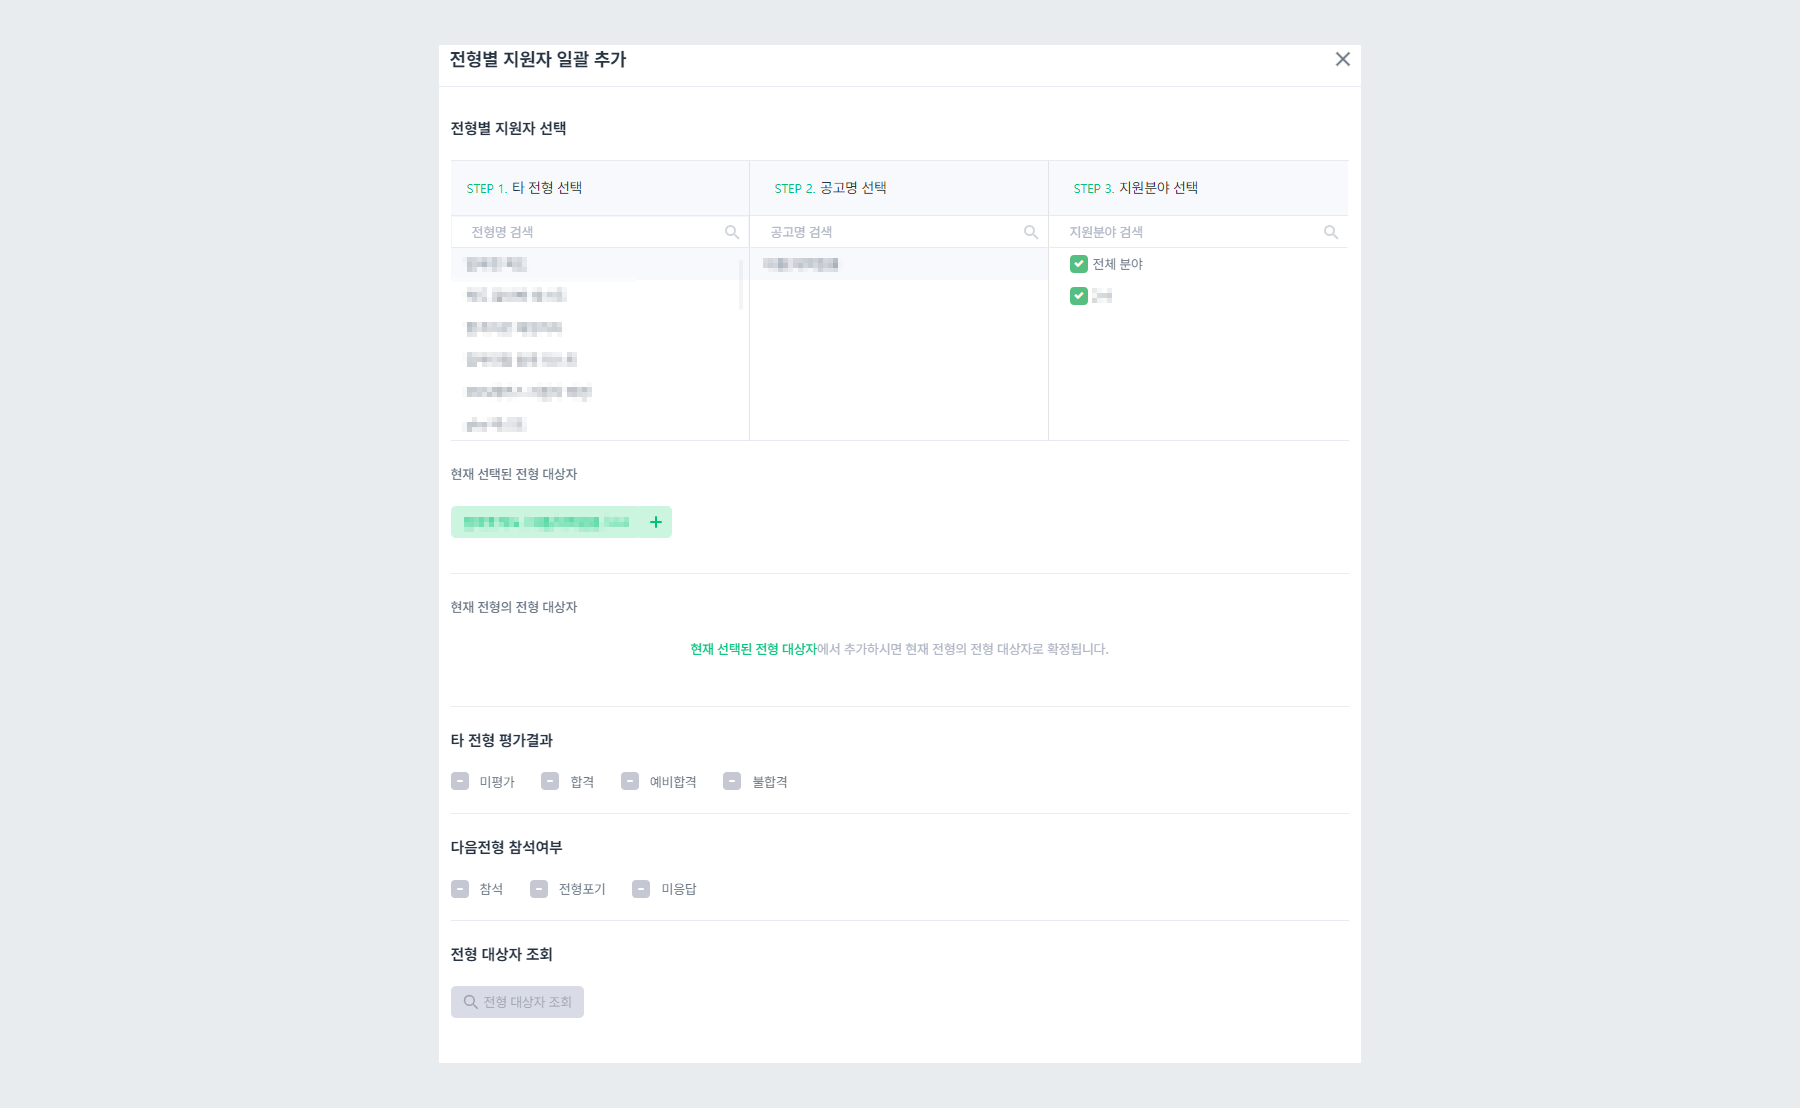The image size is (1800, 1108).
Task: Click the search icon in 전형명 검색 field
Action: click(732, 231)
